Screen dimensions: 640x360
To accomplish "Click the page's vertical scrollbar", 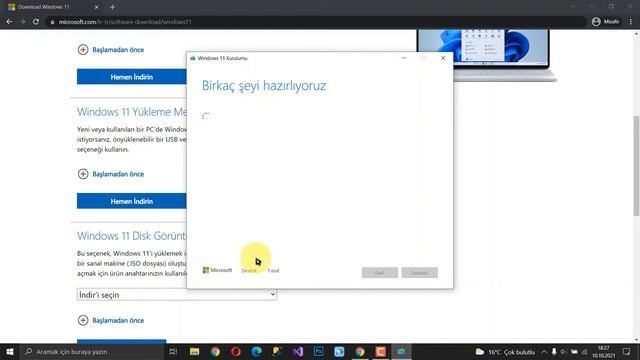I will click(636, 165).
